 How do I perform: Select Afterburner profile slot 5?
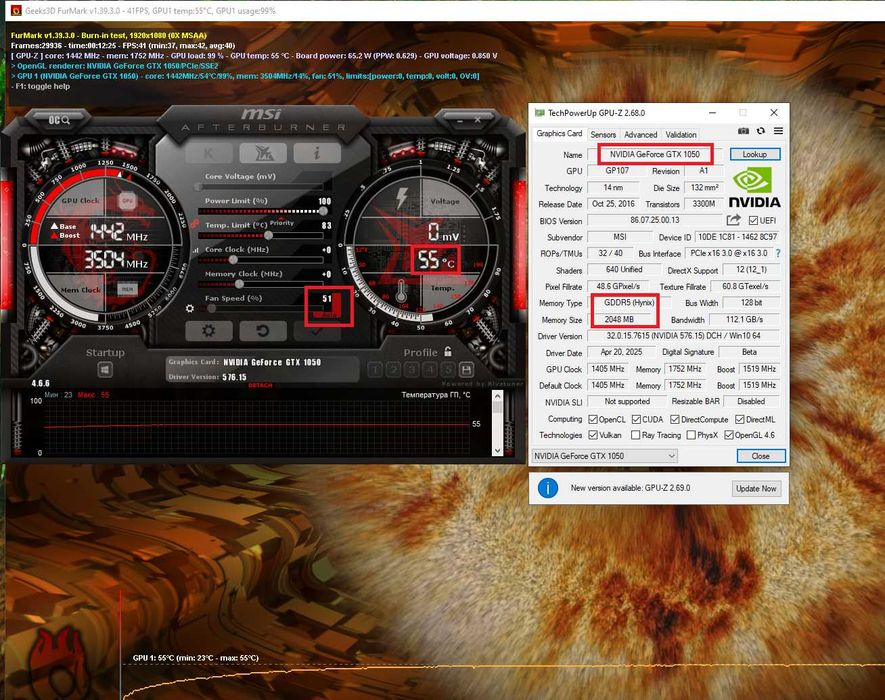(x=448, y=370)
